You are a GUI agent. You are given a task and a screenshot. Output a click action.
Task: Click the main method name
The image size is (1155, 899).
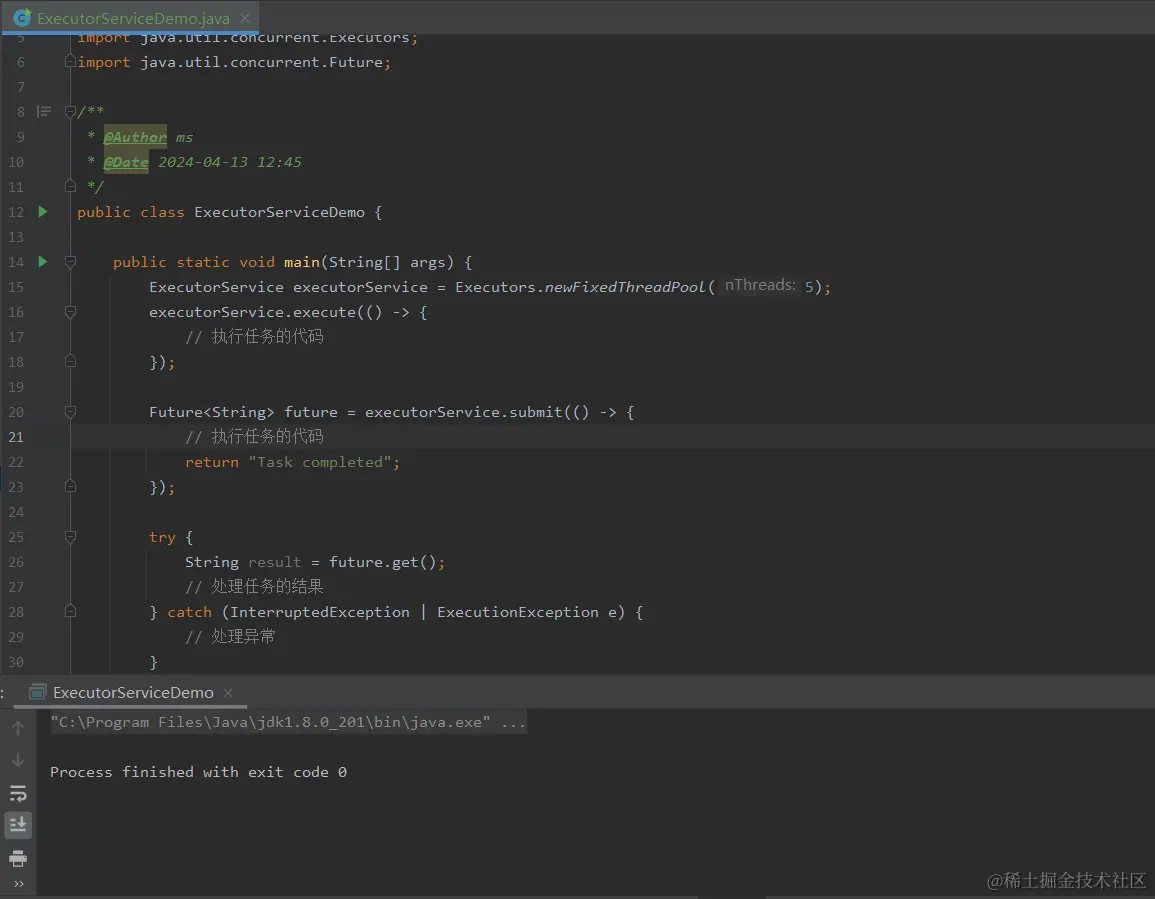click(x=302, y=262)
